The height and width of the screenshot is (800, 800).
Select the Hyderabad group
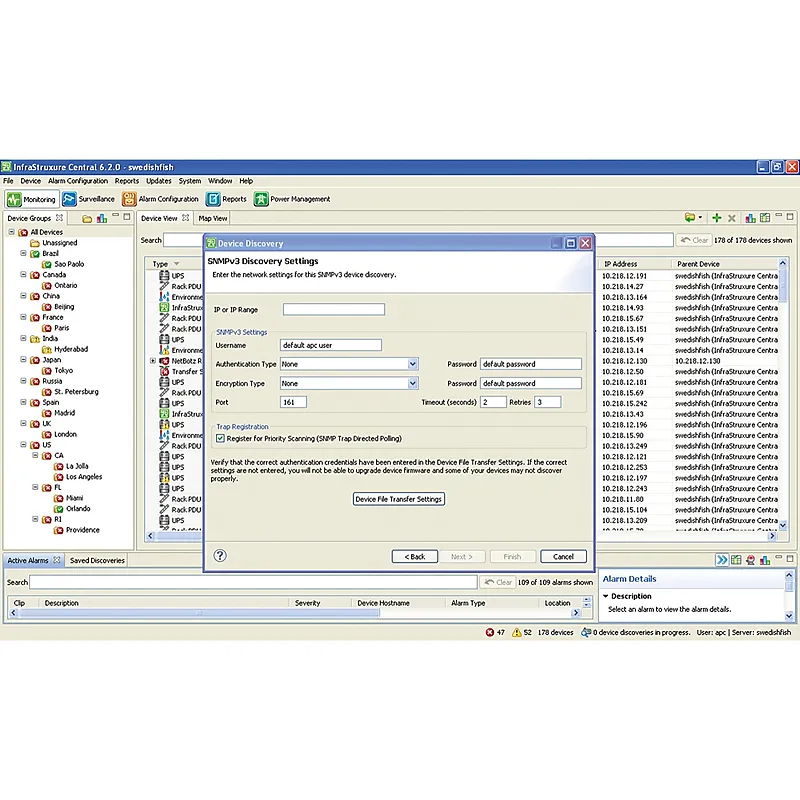click(x=71, y=349)
